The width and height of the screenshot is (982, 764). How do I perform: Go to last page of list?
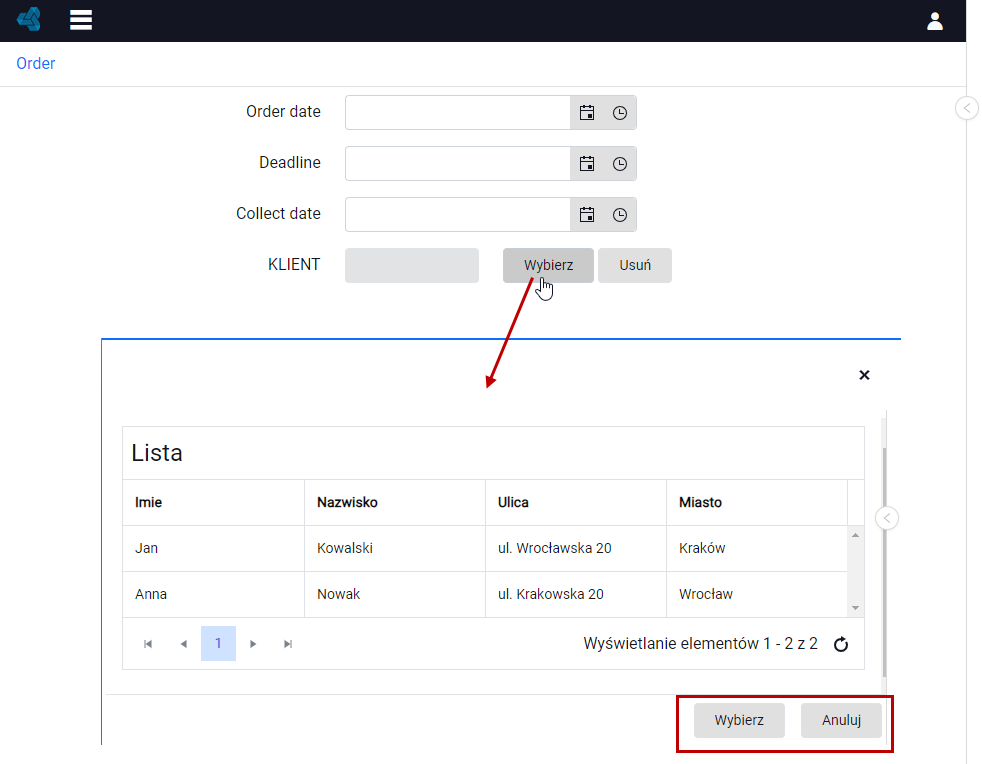(x=288, y=644)
